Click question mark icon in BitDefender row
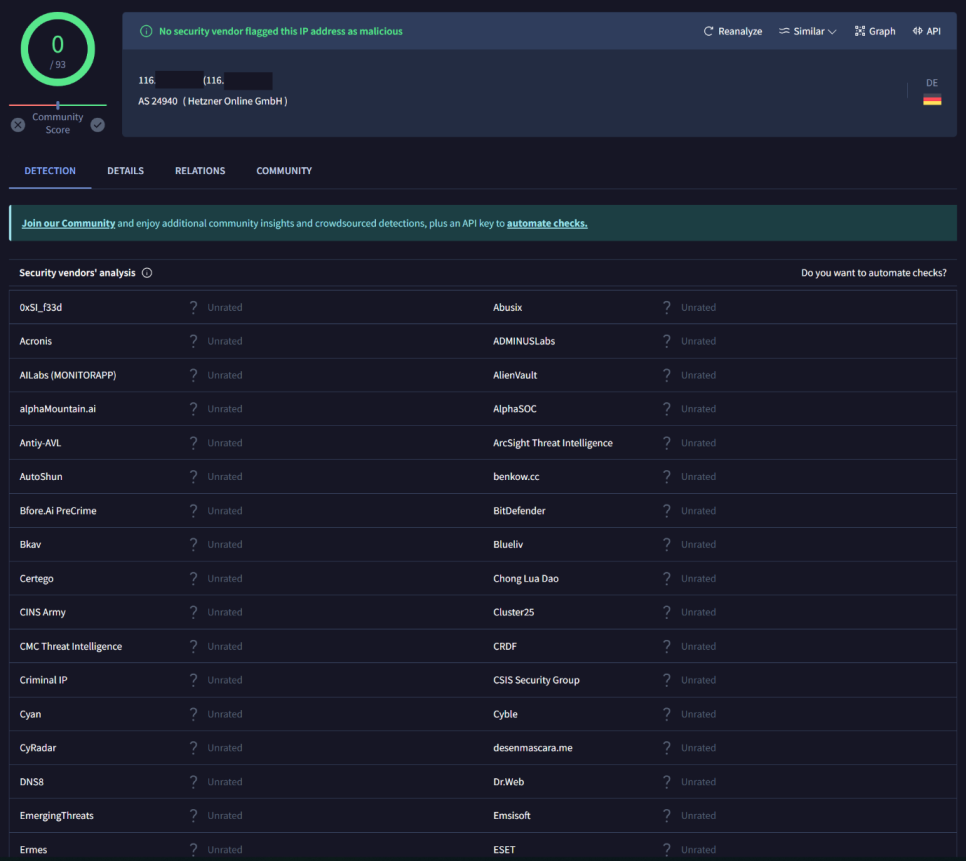The image size is (966, 861). (x=667, y=511)
